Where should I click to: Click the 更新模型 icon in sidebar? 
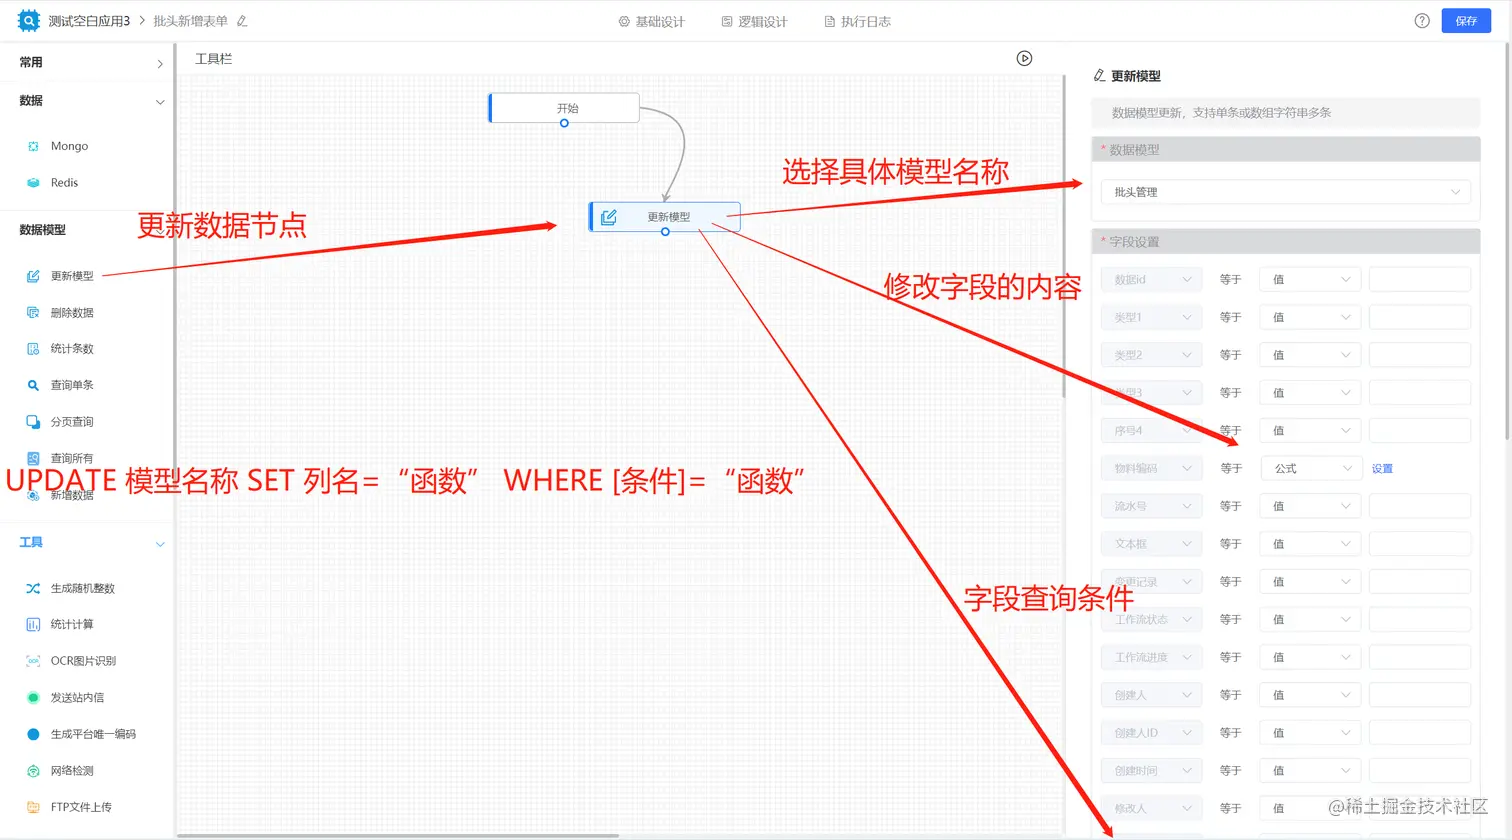coord(33,276)
